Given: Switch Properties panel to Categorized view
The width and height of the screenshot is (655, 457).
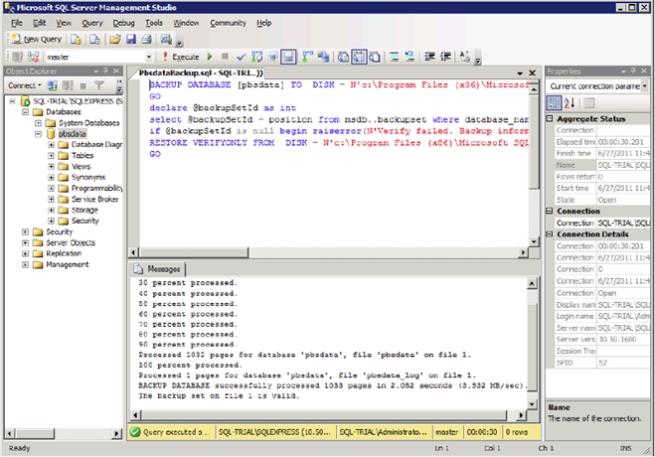Looking at the screenshot, I should 553,103.
